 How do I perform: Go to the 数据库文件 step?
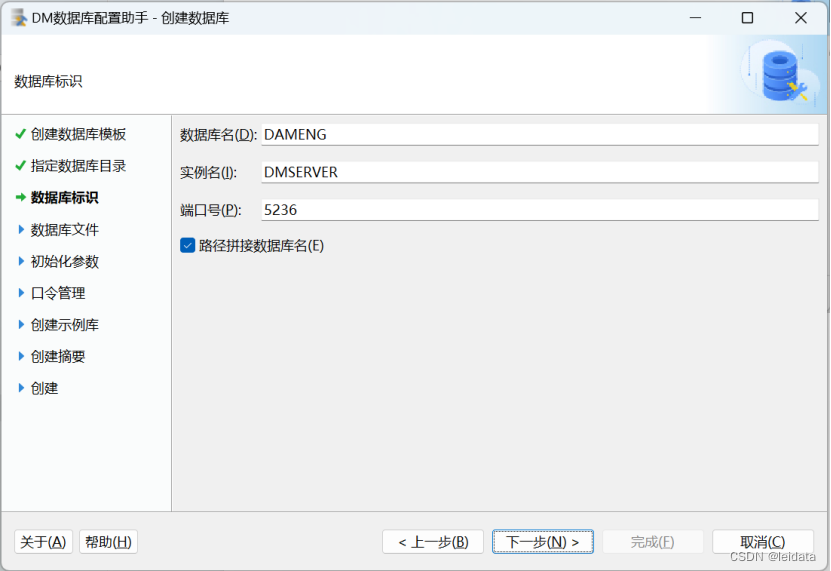(x=65, y=230)
